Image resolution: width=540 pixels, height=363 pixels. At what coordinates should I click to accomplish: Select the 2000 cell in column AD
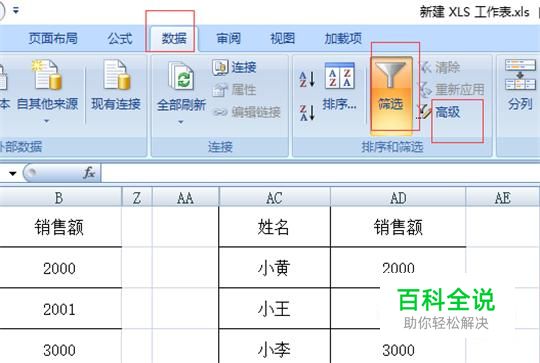pyautogui.click(x=398, y=268)
